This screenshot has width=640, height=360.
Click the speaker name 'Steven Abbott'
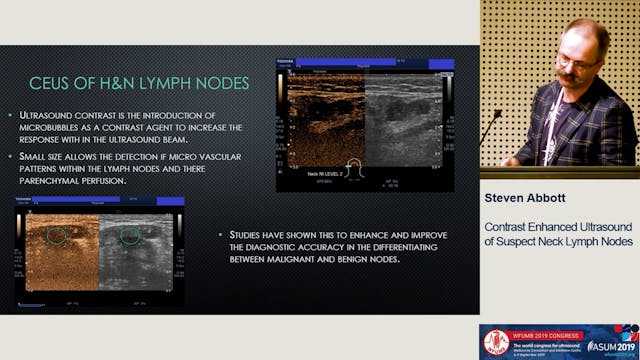pyautogui.click(x=524, y=198)
